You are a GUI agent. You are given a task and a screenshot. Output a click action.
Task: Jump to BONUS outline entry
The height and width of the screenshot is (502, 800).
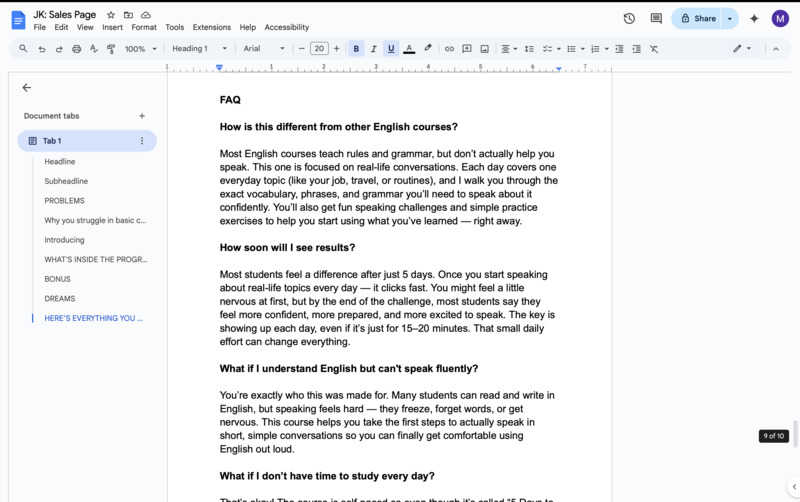coord(57,279)
